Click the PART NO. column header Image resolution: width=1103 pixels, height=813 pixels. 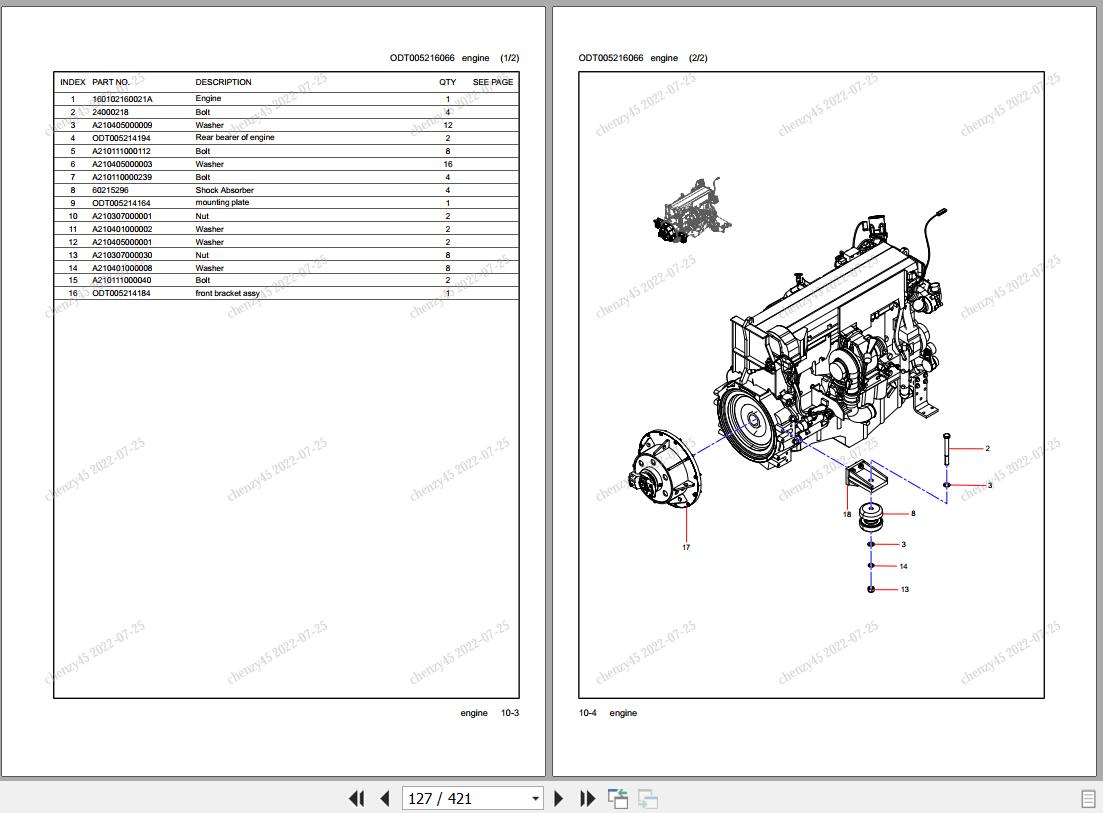point(111,82)
